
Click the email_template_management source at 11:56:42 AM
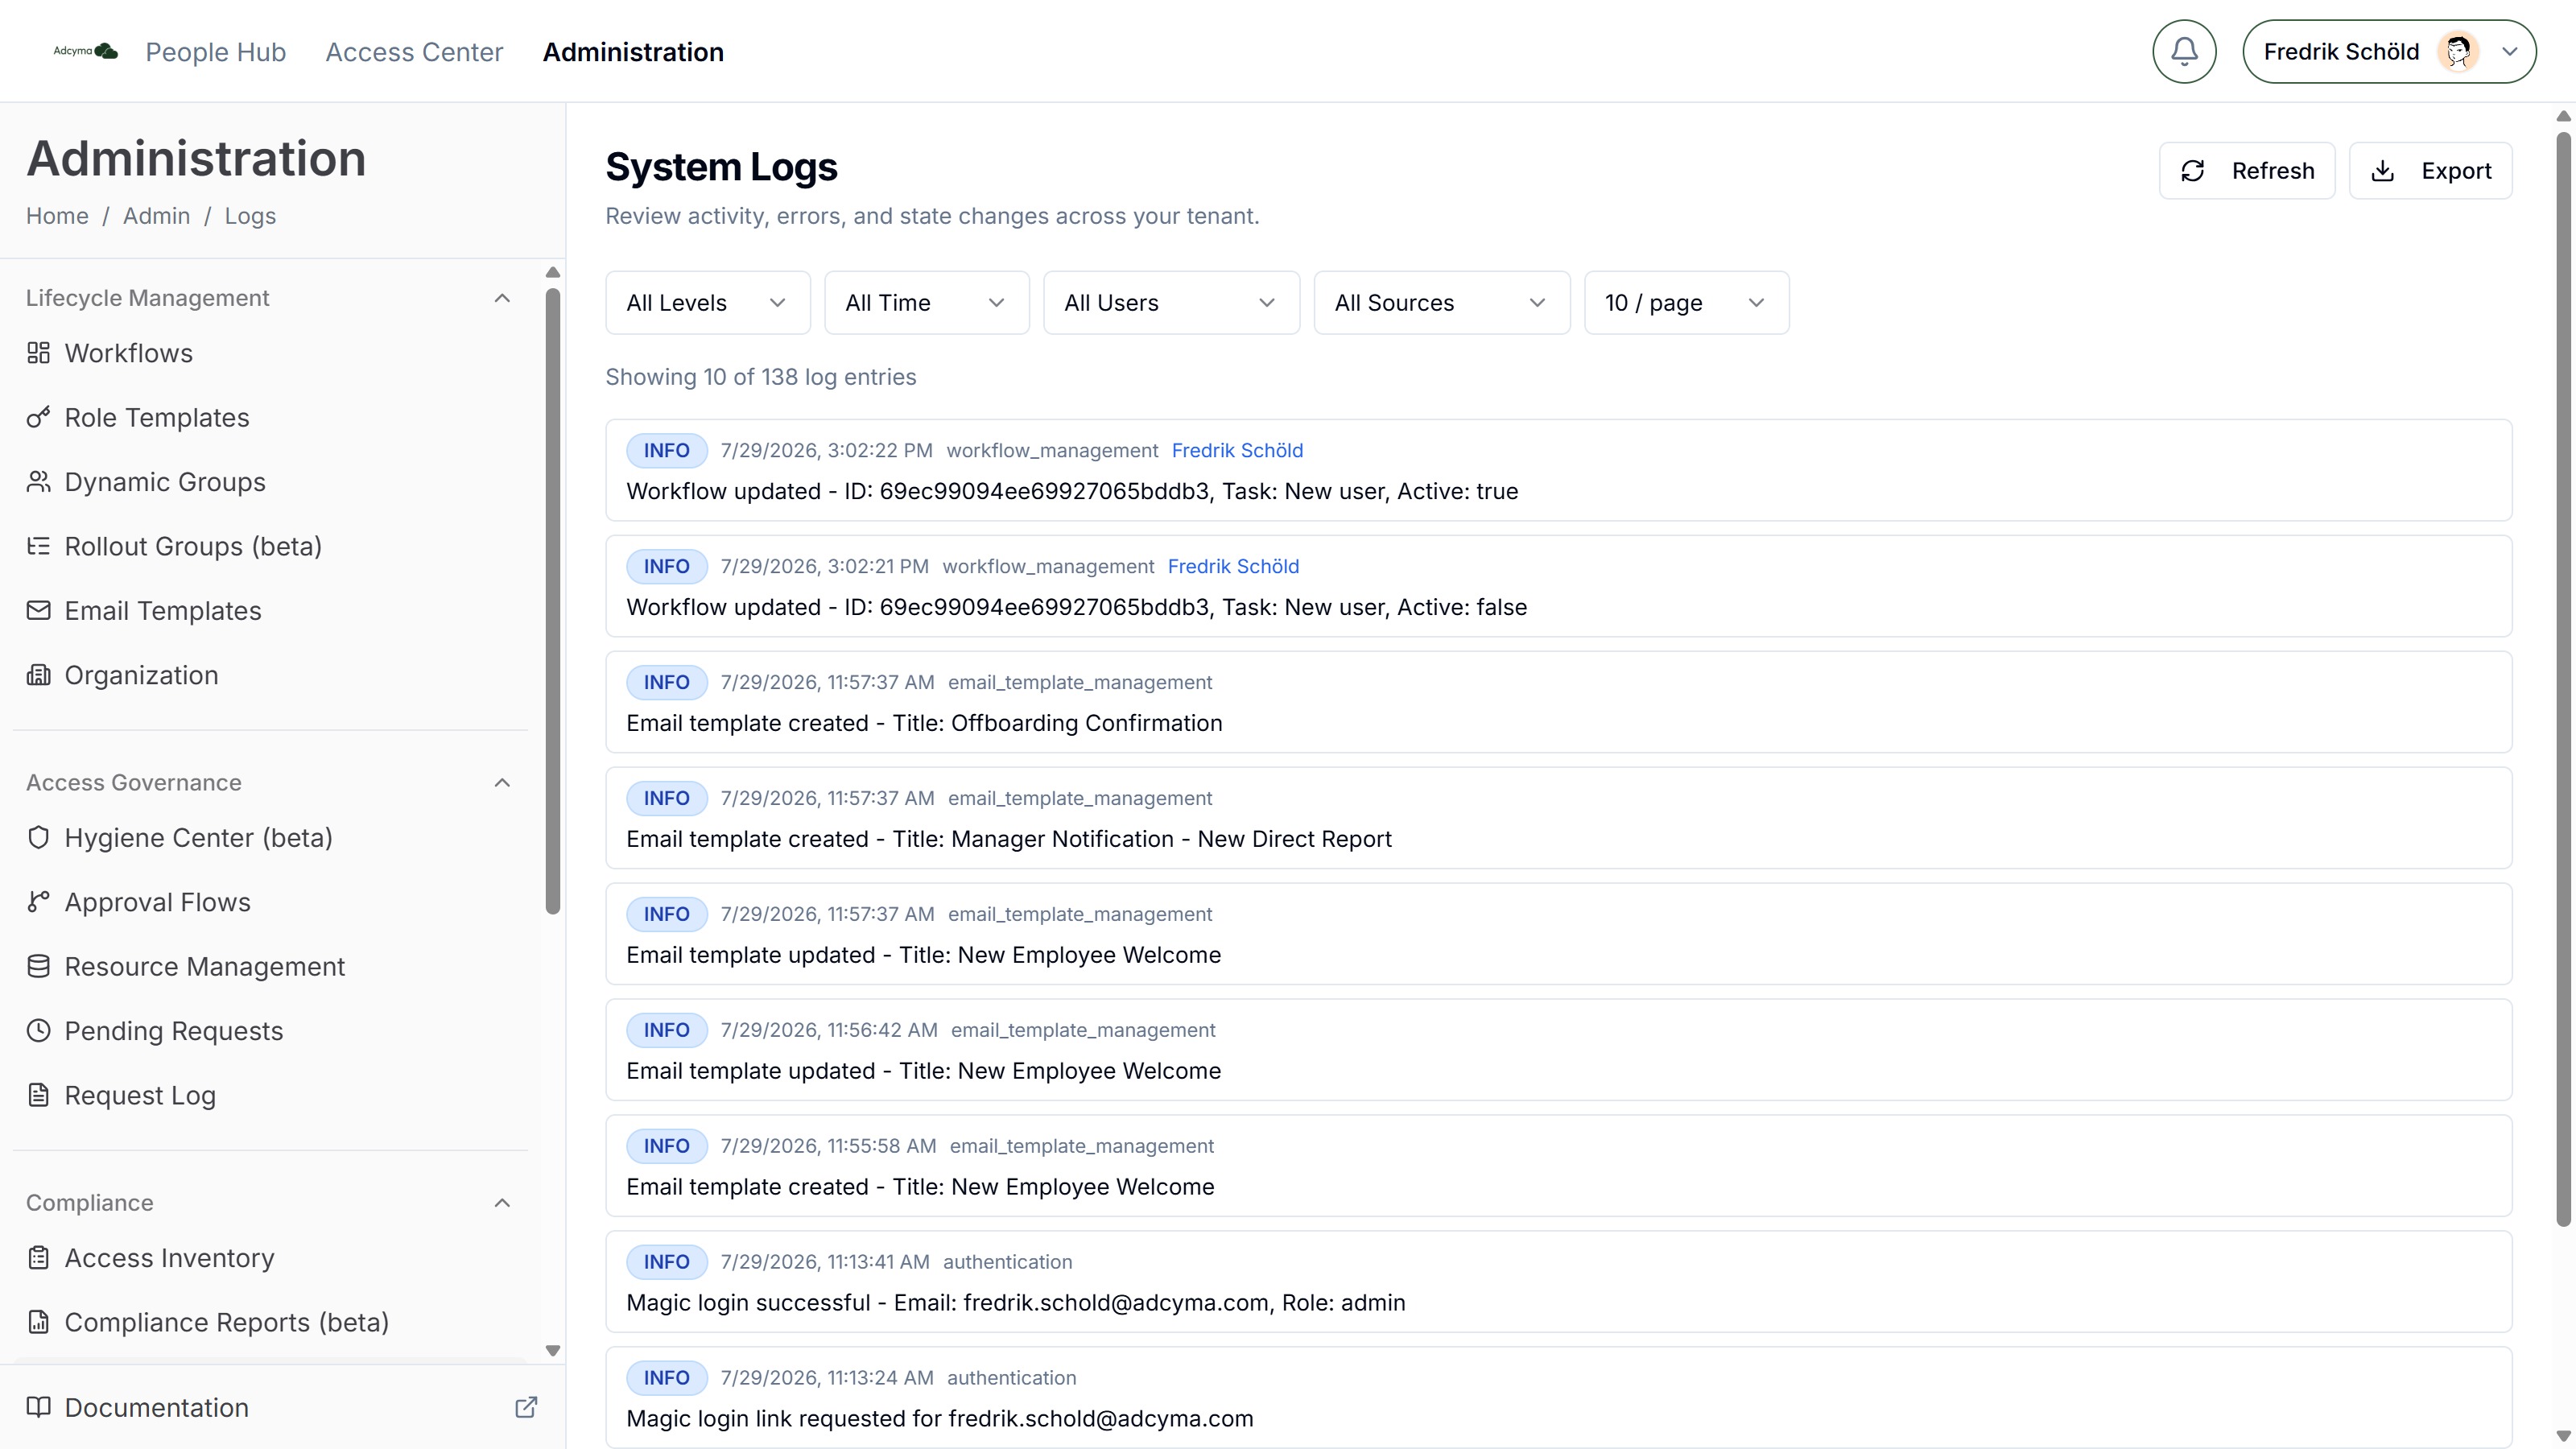1083,1030
